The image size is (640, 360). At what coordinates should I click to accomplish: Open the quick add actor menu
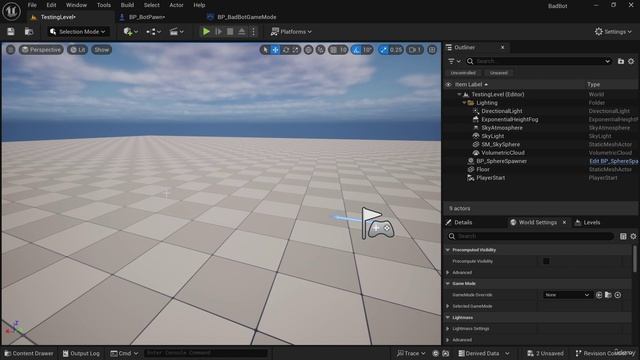[x=131, y=31]
